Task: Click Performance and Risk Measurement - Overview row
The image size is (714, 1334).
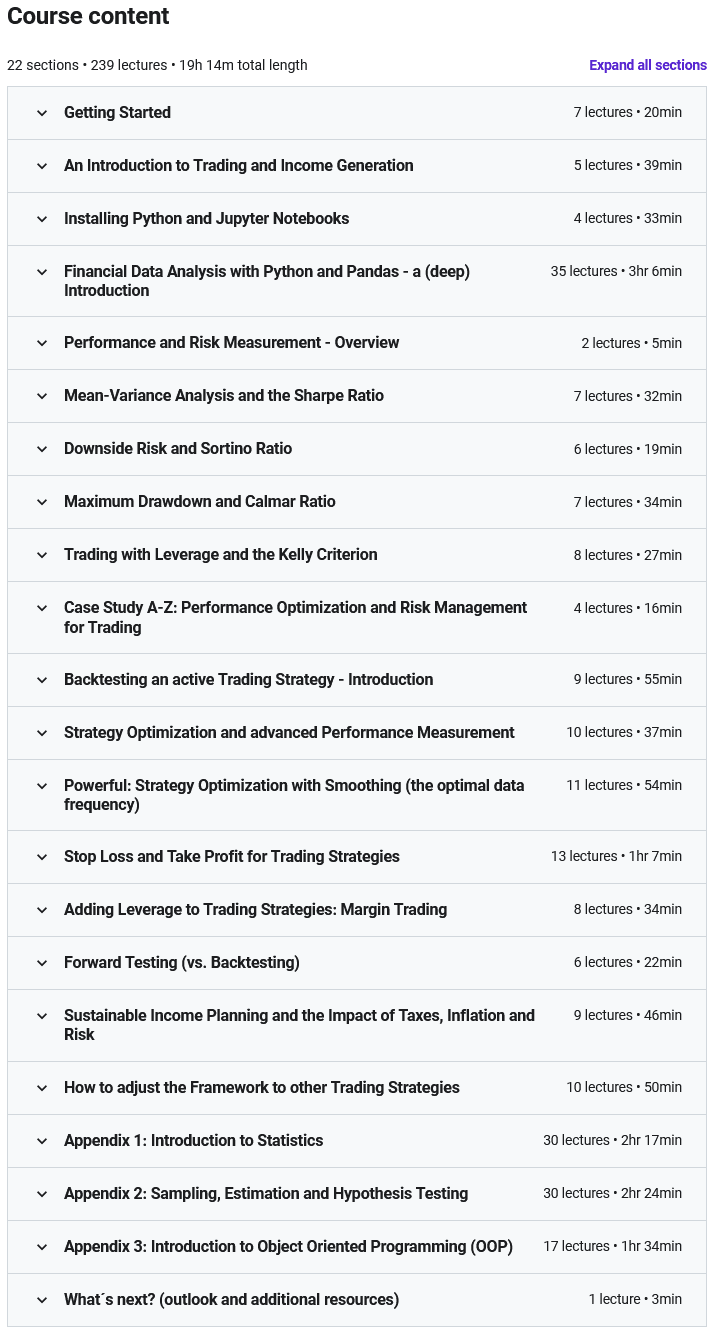Action: (x=231, y=343)
